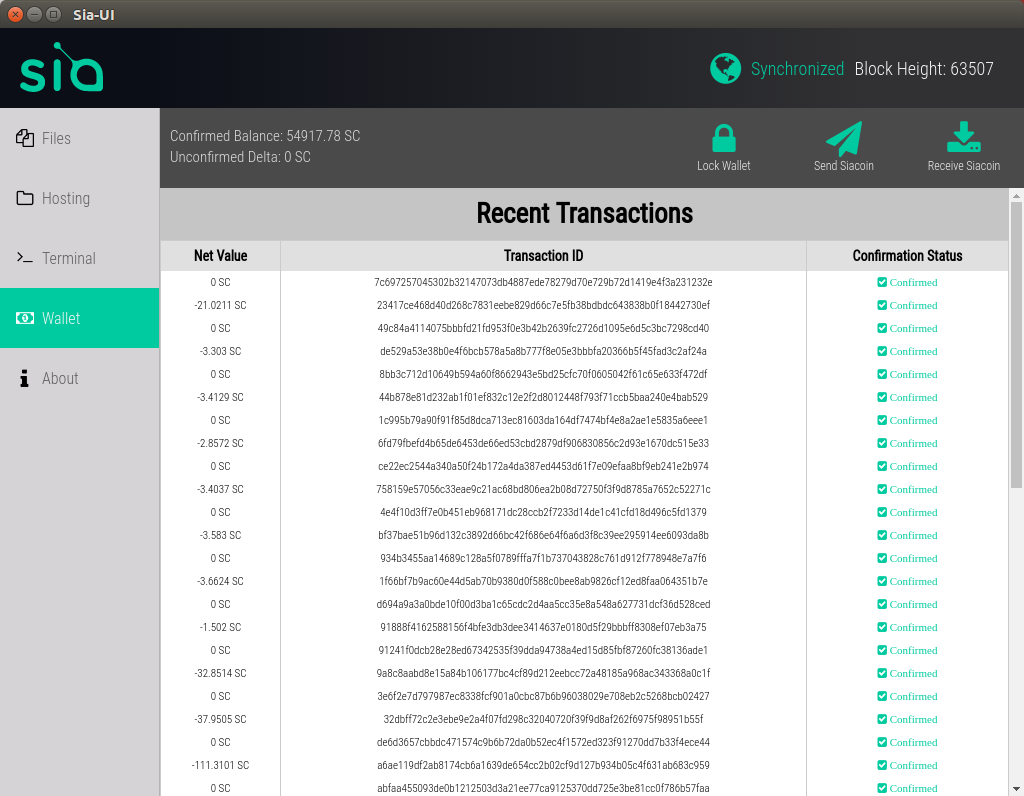Select transaction ID starting with 32dbff72
The image size is (1024, 796).
pyautogui.click(x=543, y=719)
